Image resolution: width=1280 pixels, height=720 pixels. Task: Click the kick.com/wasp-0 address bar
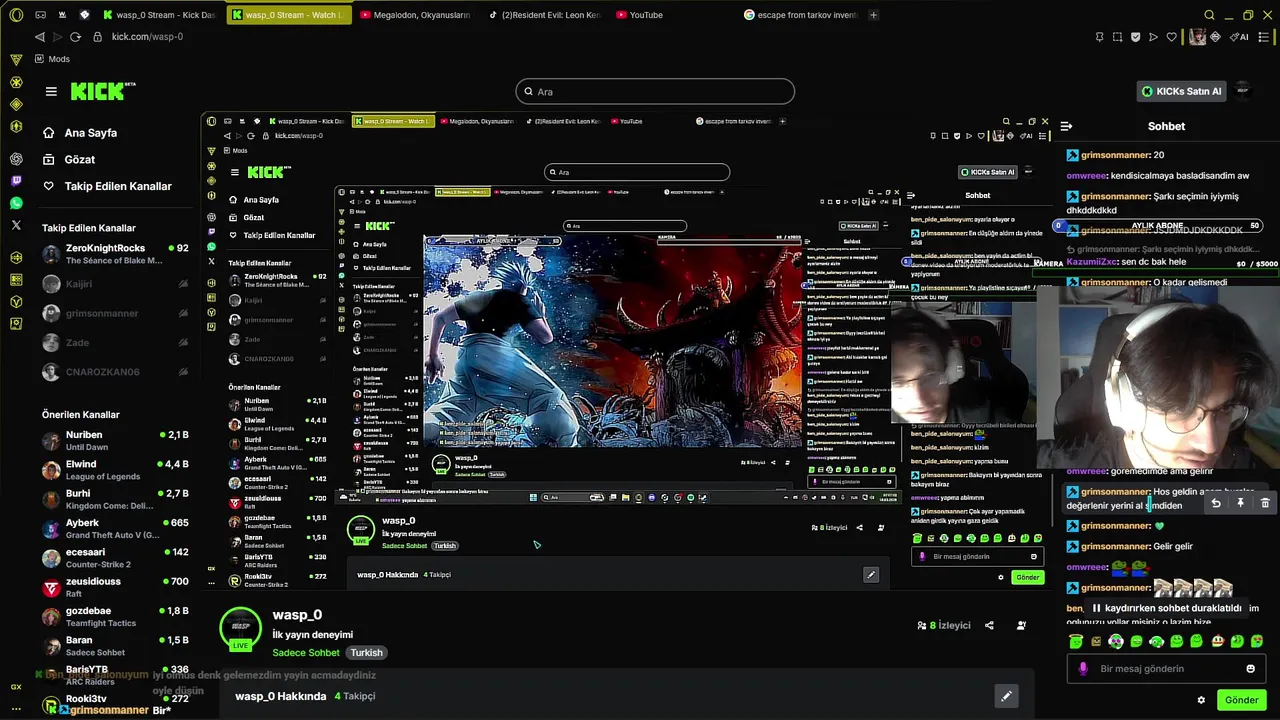click(147, 37)
